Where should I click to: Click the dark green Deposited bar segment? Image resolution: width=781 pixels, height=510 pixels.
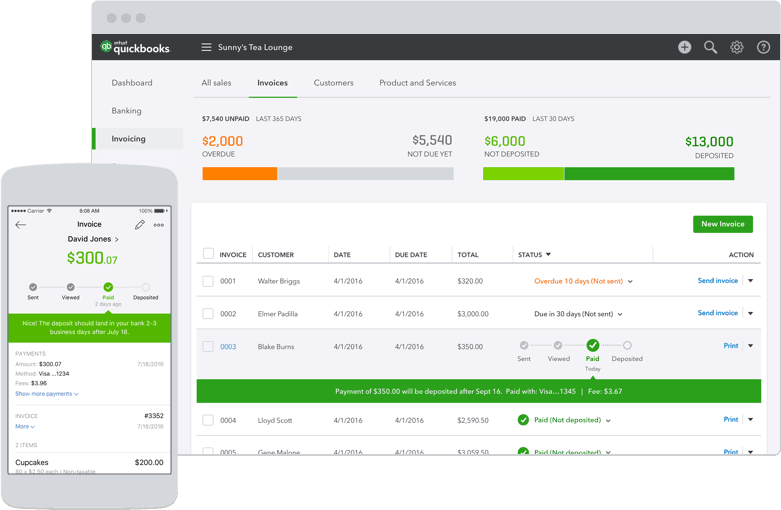(x=649, y=173)
